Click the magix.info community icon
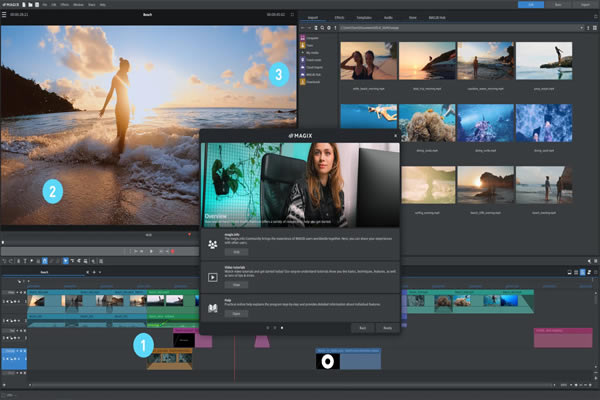 (x=212, y=242)
